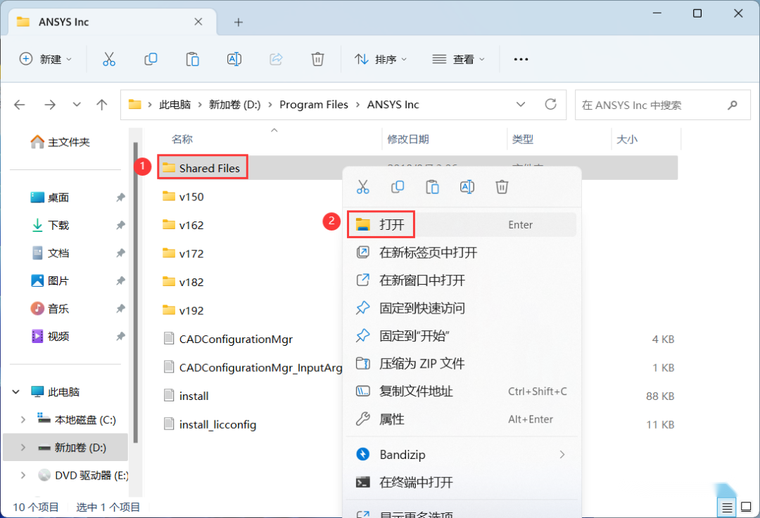This screenshot has width=760, height=518.
Task: Choose 固定到"开始" in the context menu
Action: [x=462, y=336]
